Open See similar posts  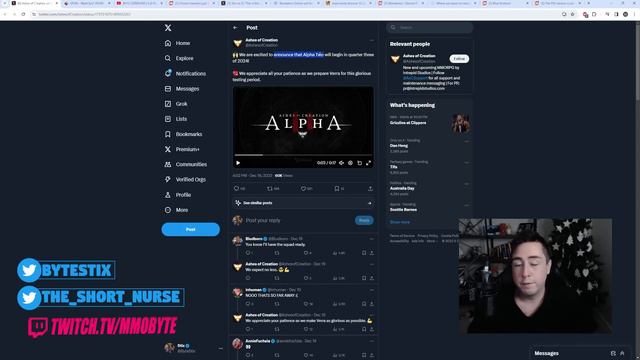click(303, 203)
